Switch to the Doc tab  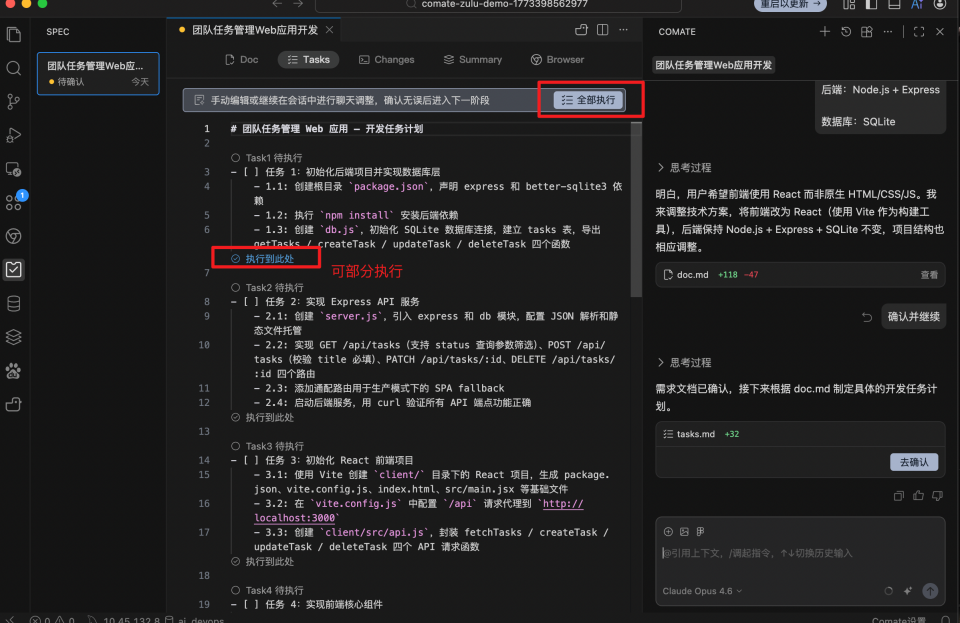(242, 59)
